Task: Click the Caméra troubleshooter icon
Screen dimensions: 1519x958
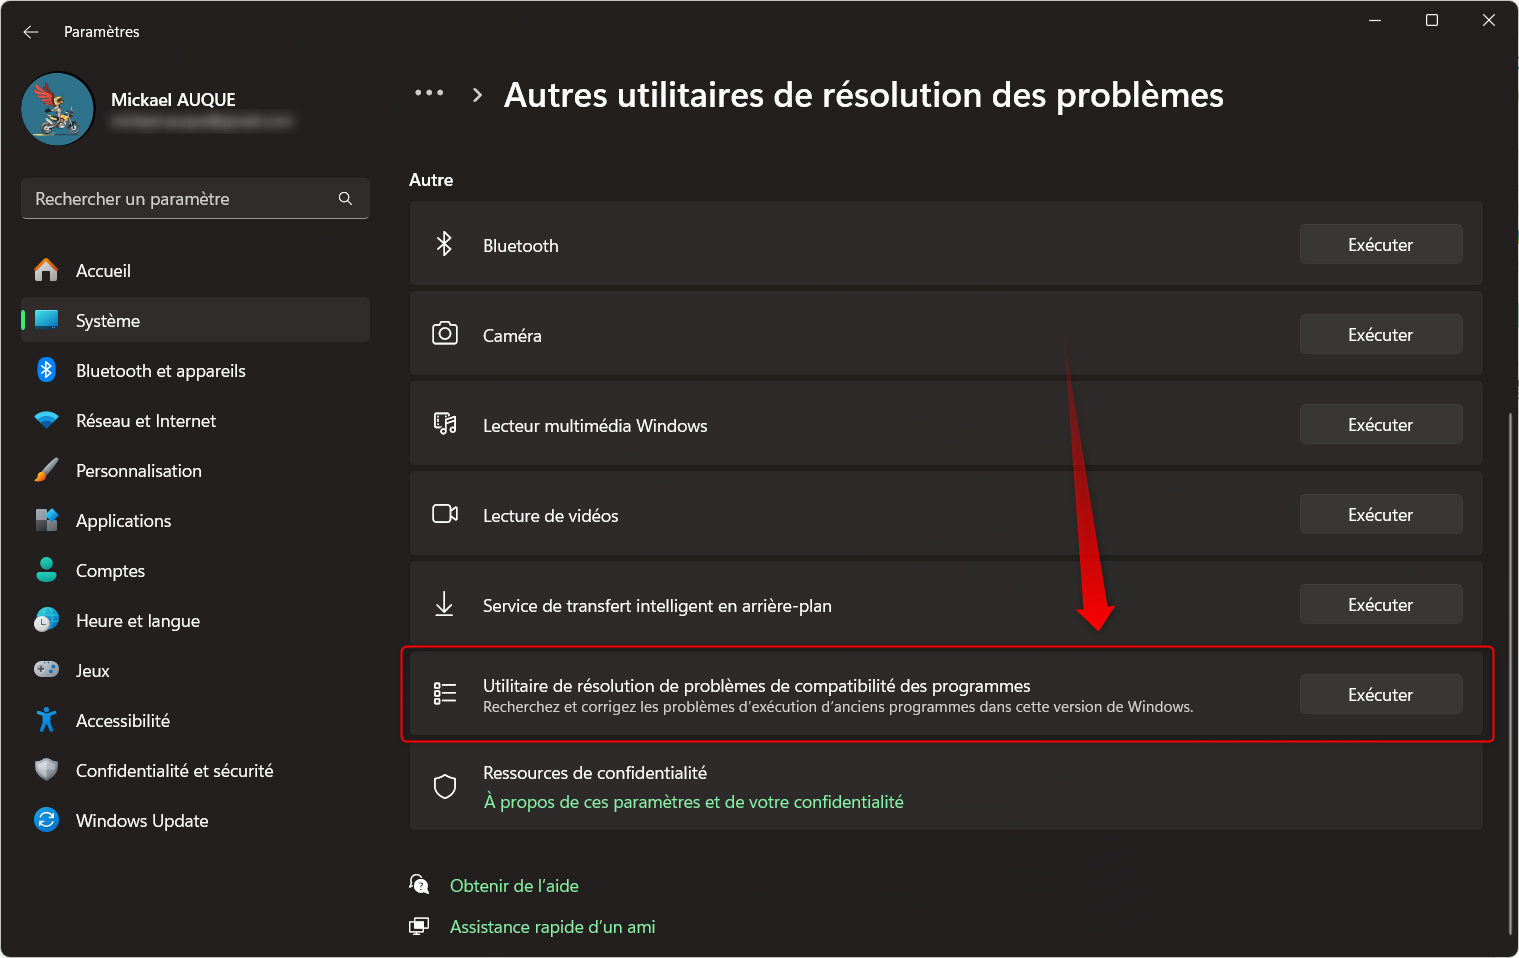Action: tap(445, 334)
